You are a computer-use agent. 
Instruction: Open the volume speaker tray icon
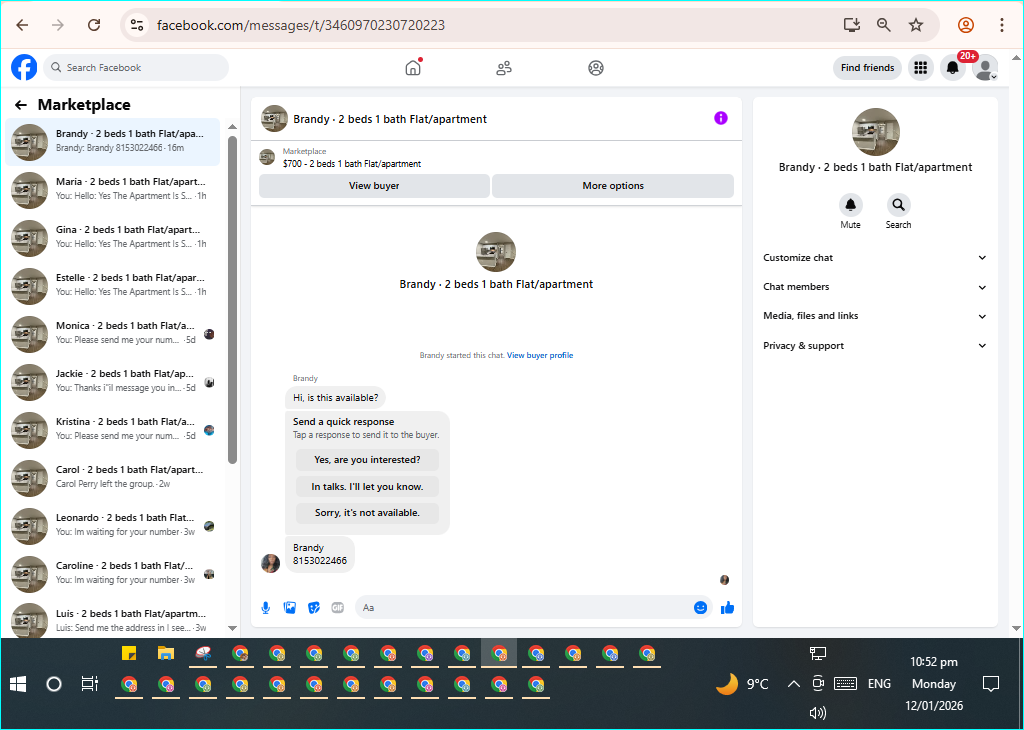(x=817, y=713)
